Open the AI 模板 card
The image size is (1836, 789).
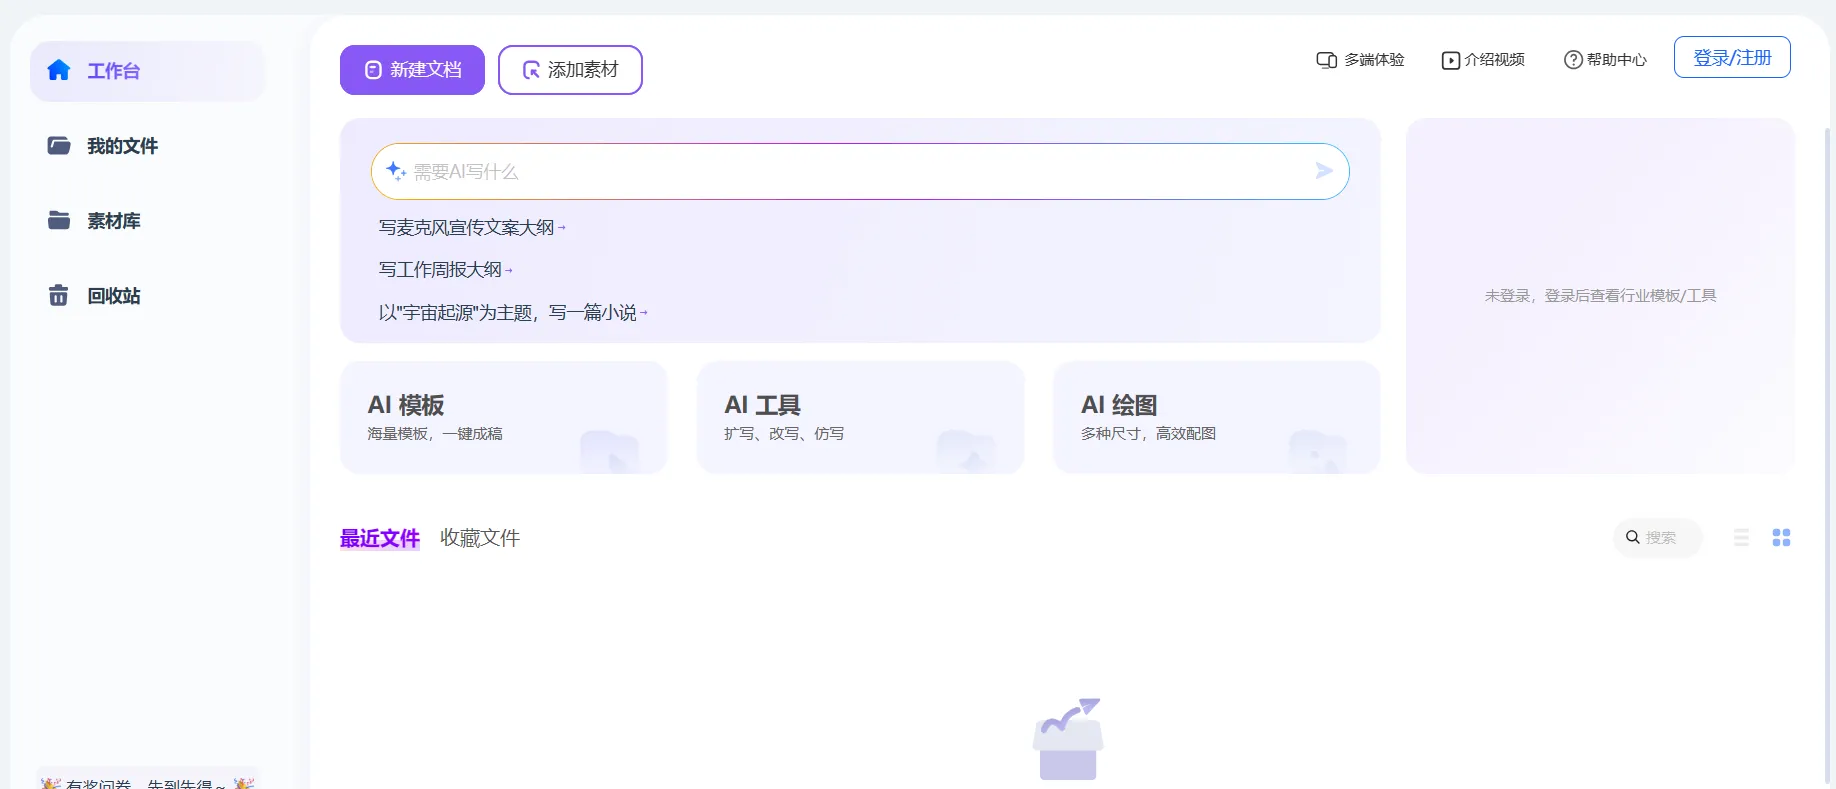(504, 417)
